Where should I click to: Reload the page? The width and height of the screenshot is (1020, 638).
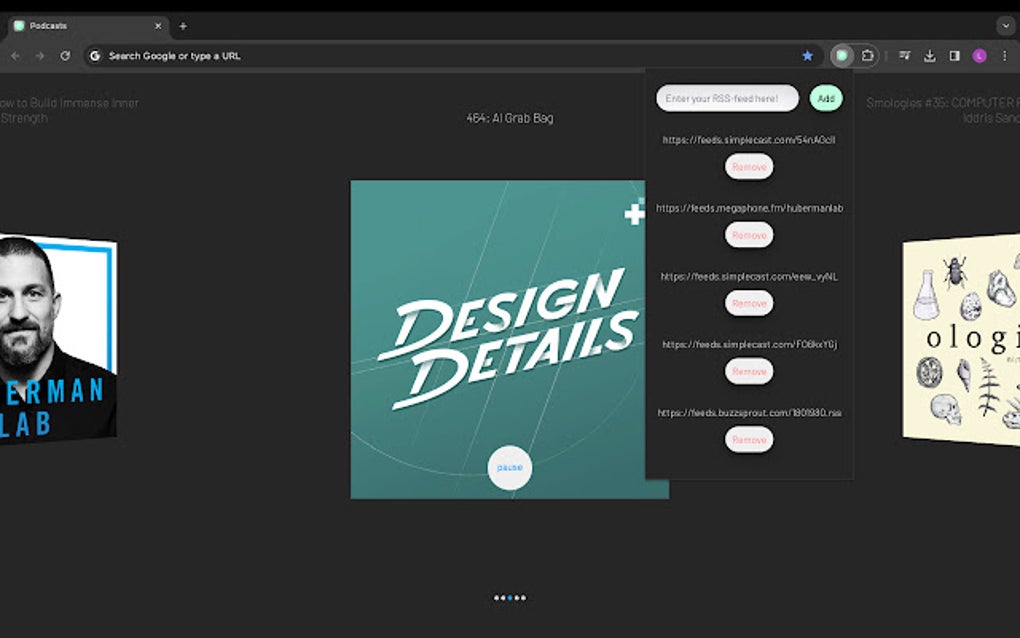(65, 56)
